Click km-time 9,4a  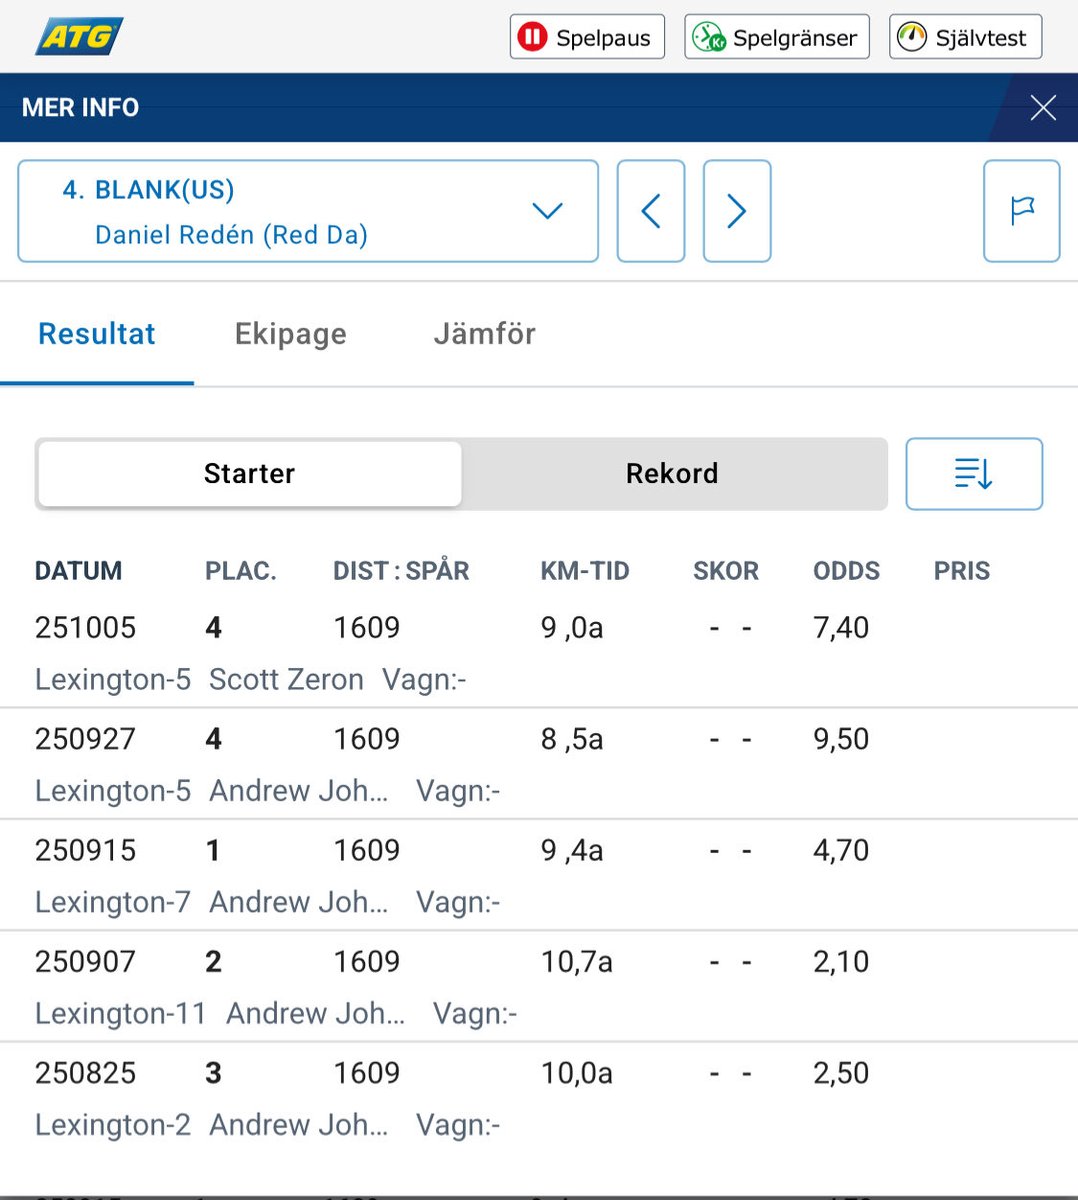572,850
